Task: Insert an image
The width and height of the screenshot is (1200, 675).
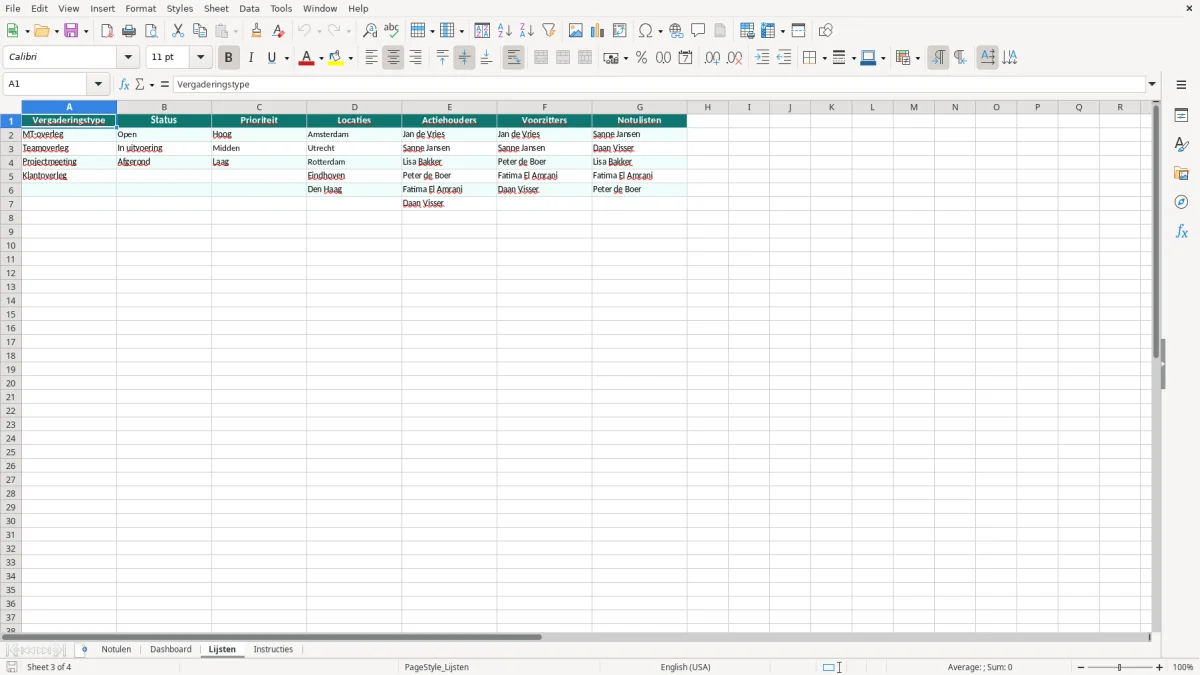Action: coord(576,31)
